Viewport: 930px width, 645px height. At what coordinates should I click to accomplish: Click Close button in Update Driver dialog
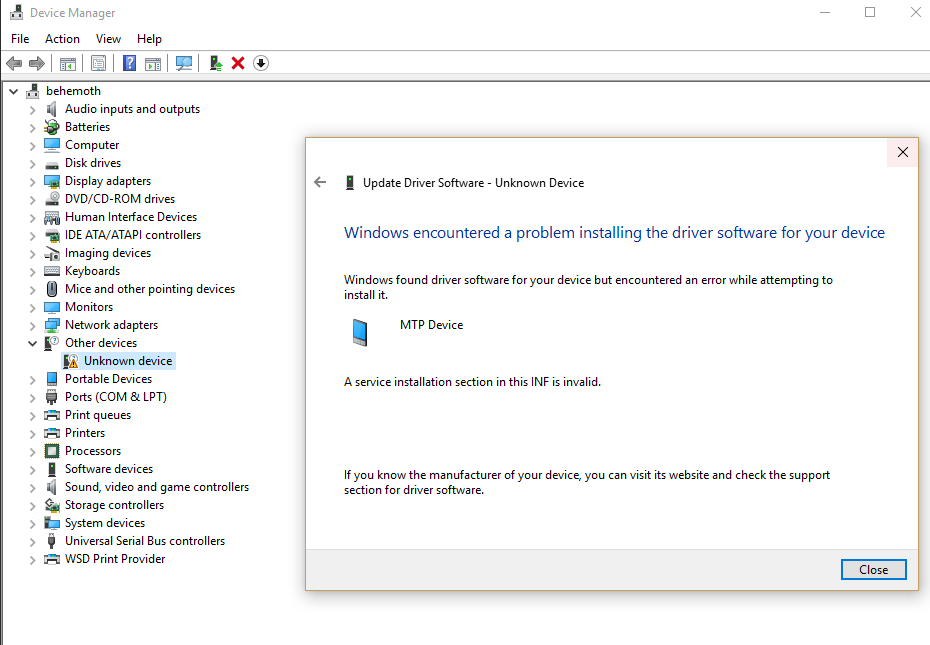pyautogui.click(x=874, y=570)
